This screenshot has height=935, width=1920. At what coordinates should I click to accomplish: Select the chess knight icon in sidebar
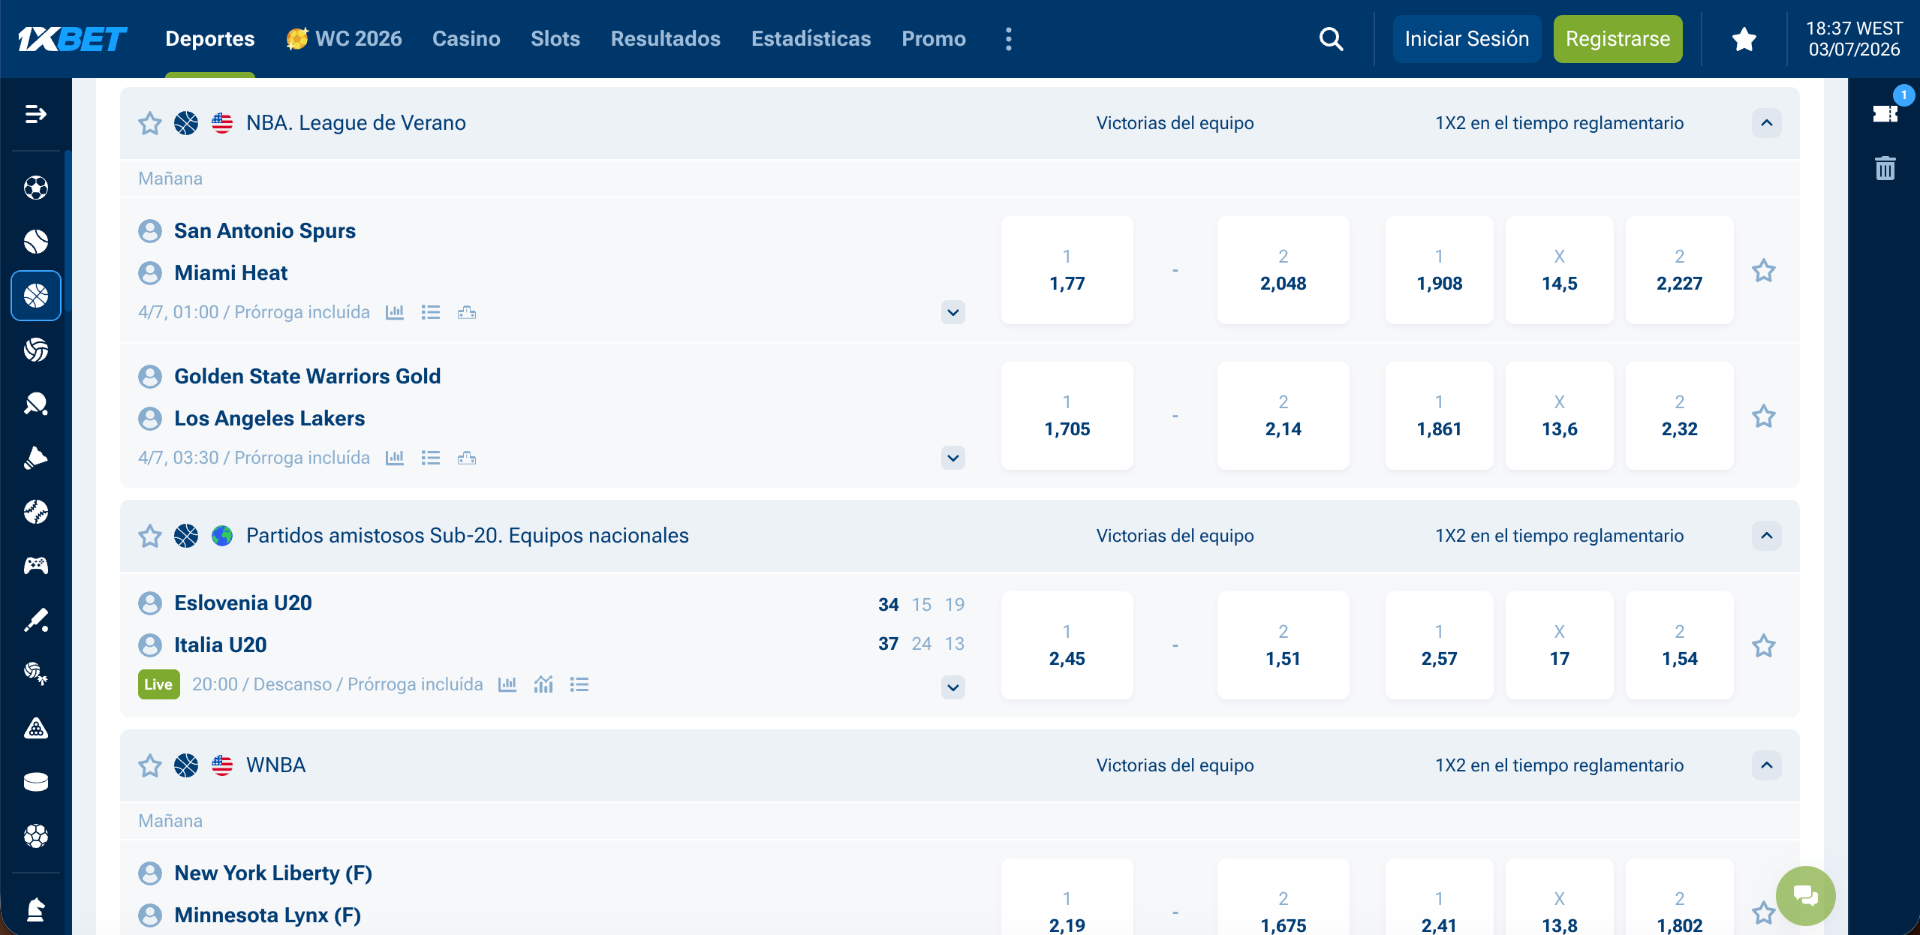36,910
